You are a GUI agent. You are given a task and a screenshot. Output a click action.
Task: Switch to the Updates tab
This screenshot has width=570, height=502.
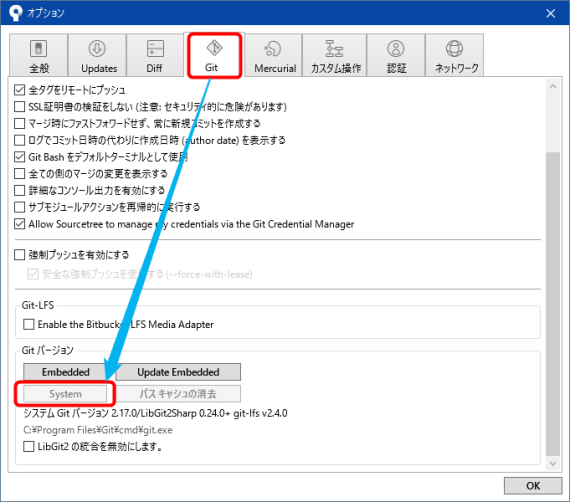(x=97, y=55)
